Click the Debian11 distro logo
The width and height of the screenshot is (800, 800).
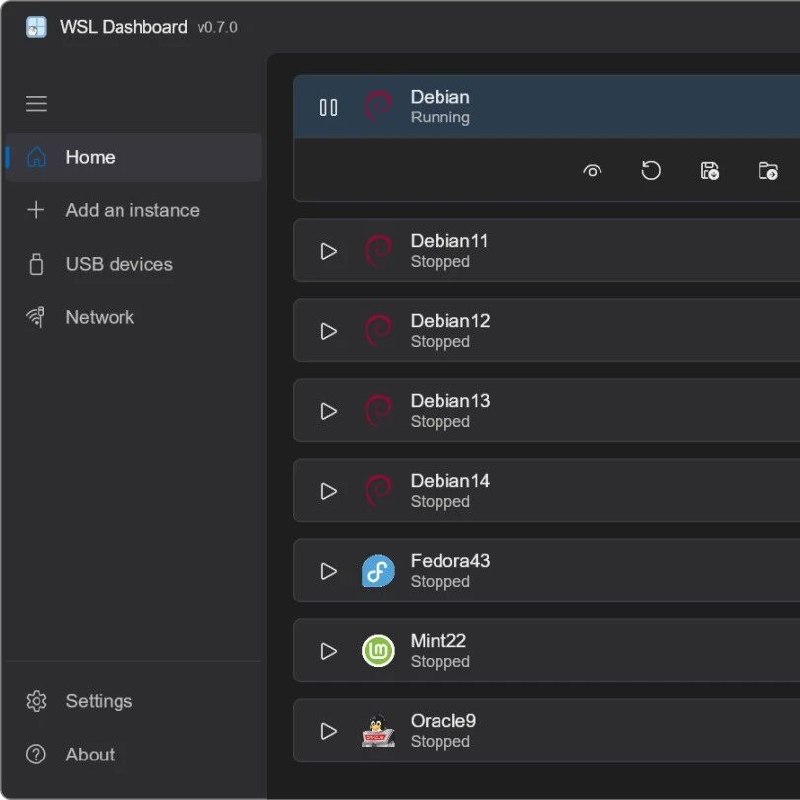pyautogui.click(x=379, y=251)
